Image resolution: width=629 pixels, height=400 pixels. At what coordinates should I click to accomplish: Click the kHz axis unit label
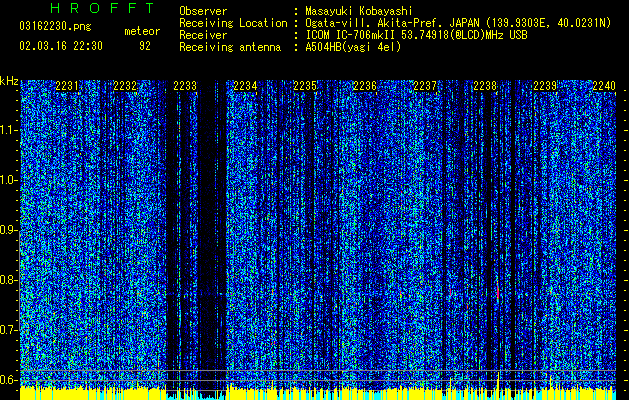[9, 81]
